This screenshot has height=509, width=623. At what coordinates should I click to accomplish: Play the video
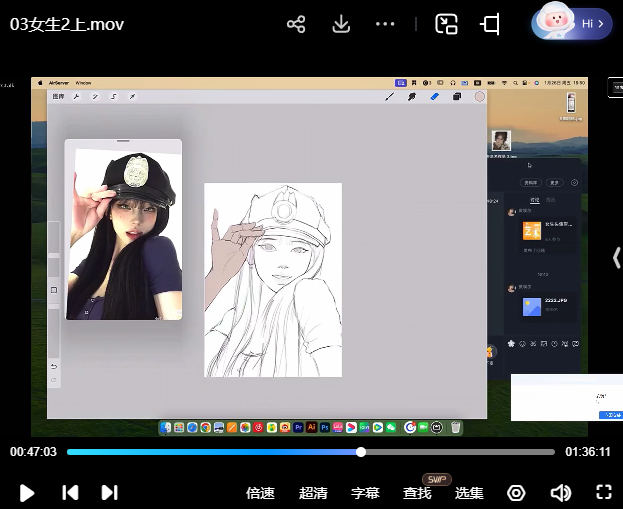pyautogui.click(x=27, y=492)
